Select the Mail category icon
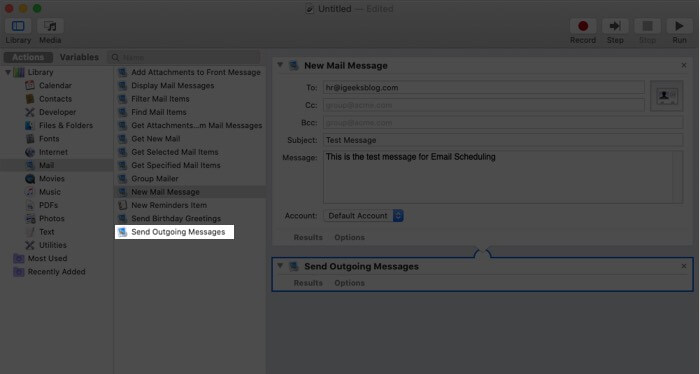700x374 pixels. point(30,165)
